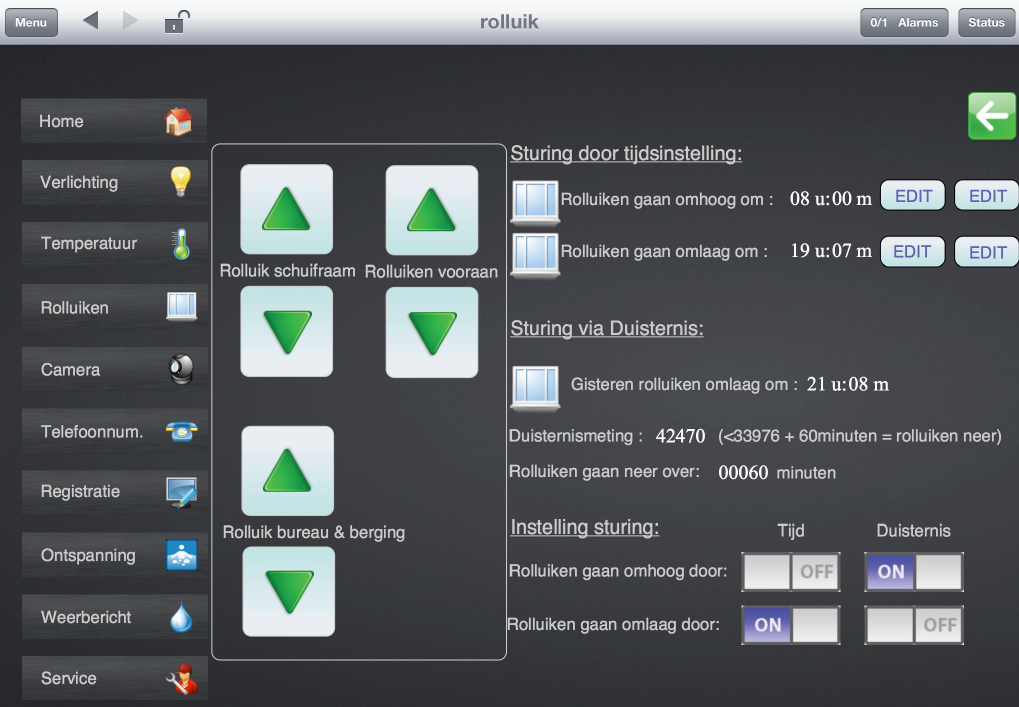Open Verlichting lighting section

(x=114, y=182)
